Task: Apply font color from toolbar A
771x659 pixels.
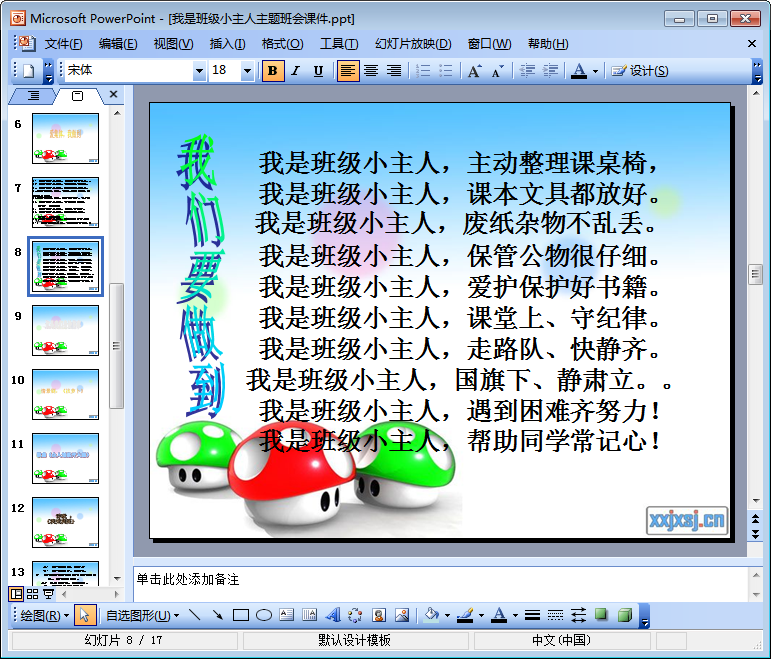Action: coord(579,71)
